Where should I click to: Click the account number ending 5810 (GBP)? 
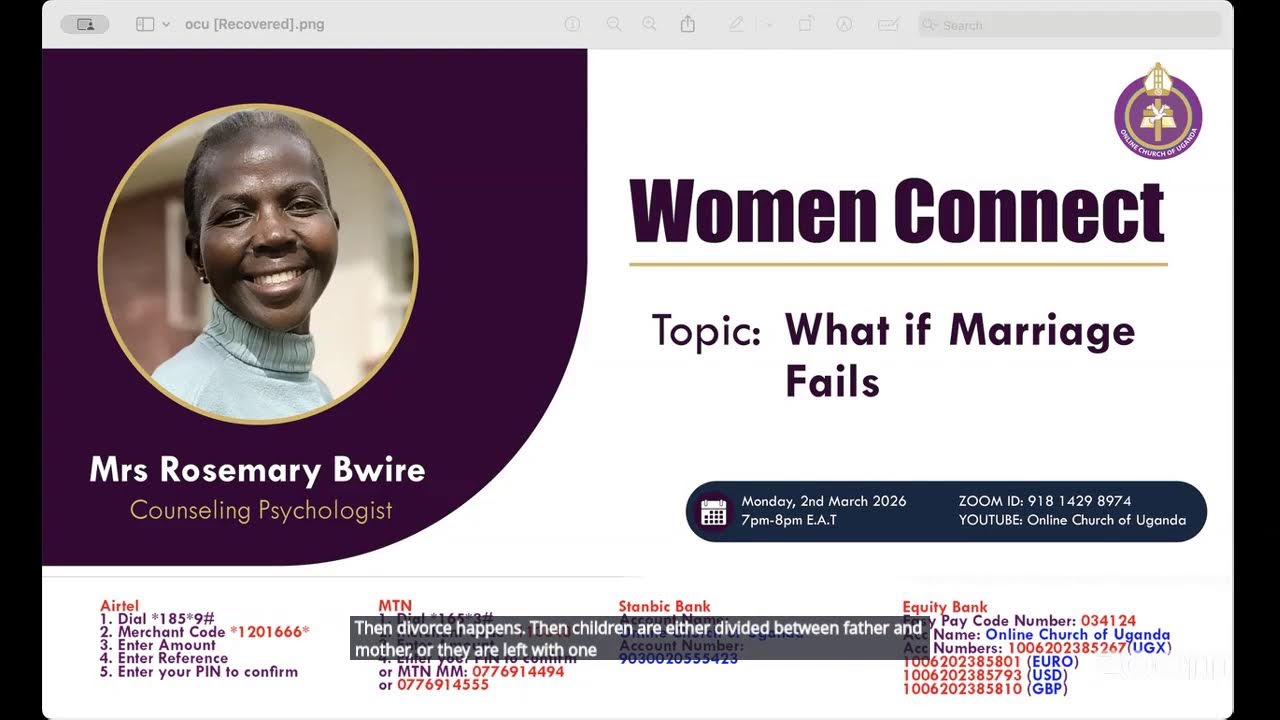click(x=987, y=690)
